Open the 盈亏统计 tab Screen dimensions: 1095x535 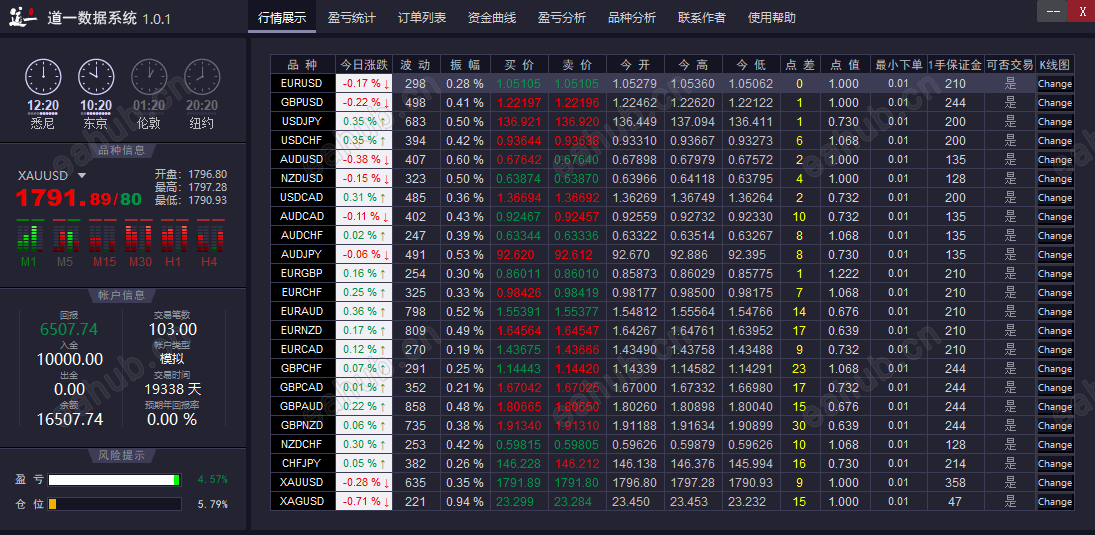pos(352,17)
